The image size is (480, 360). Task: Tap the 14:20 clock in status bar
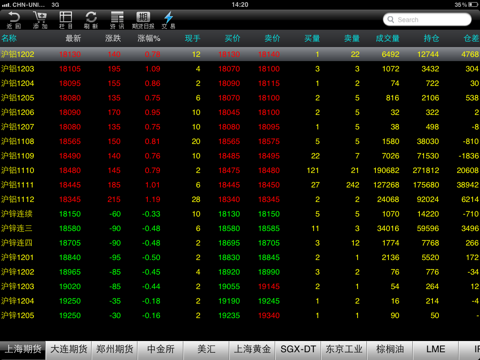click(x=240, y=5)
